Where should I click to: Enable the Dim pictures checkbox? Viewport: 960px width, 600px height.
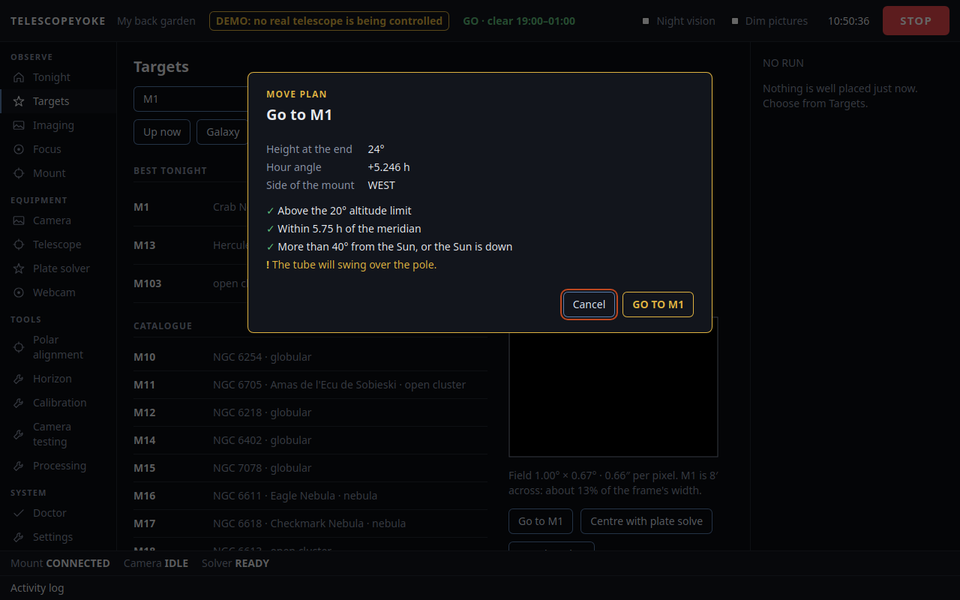click(735, 21)
